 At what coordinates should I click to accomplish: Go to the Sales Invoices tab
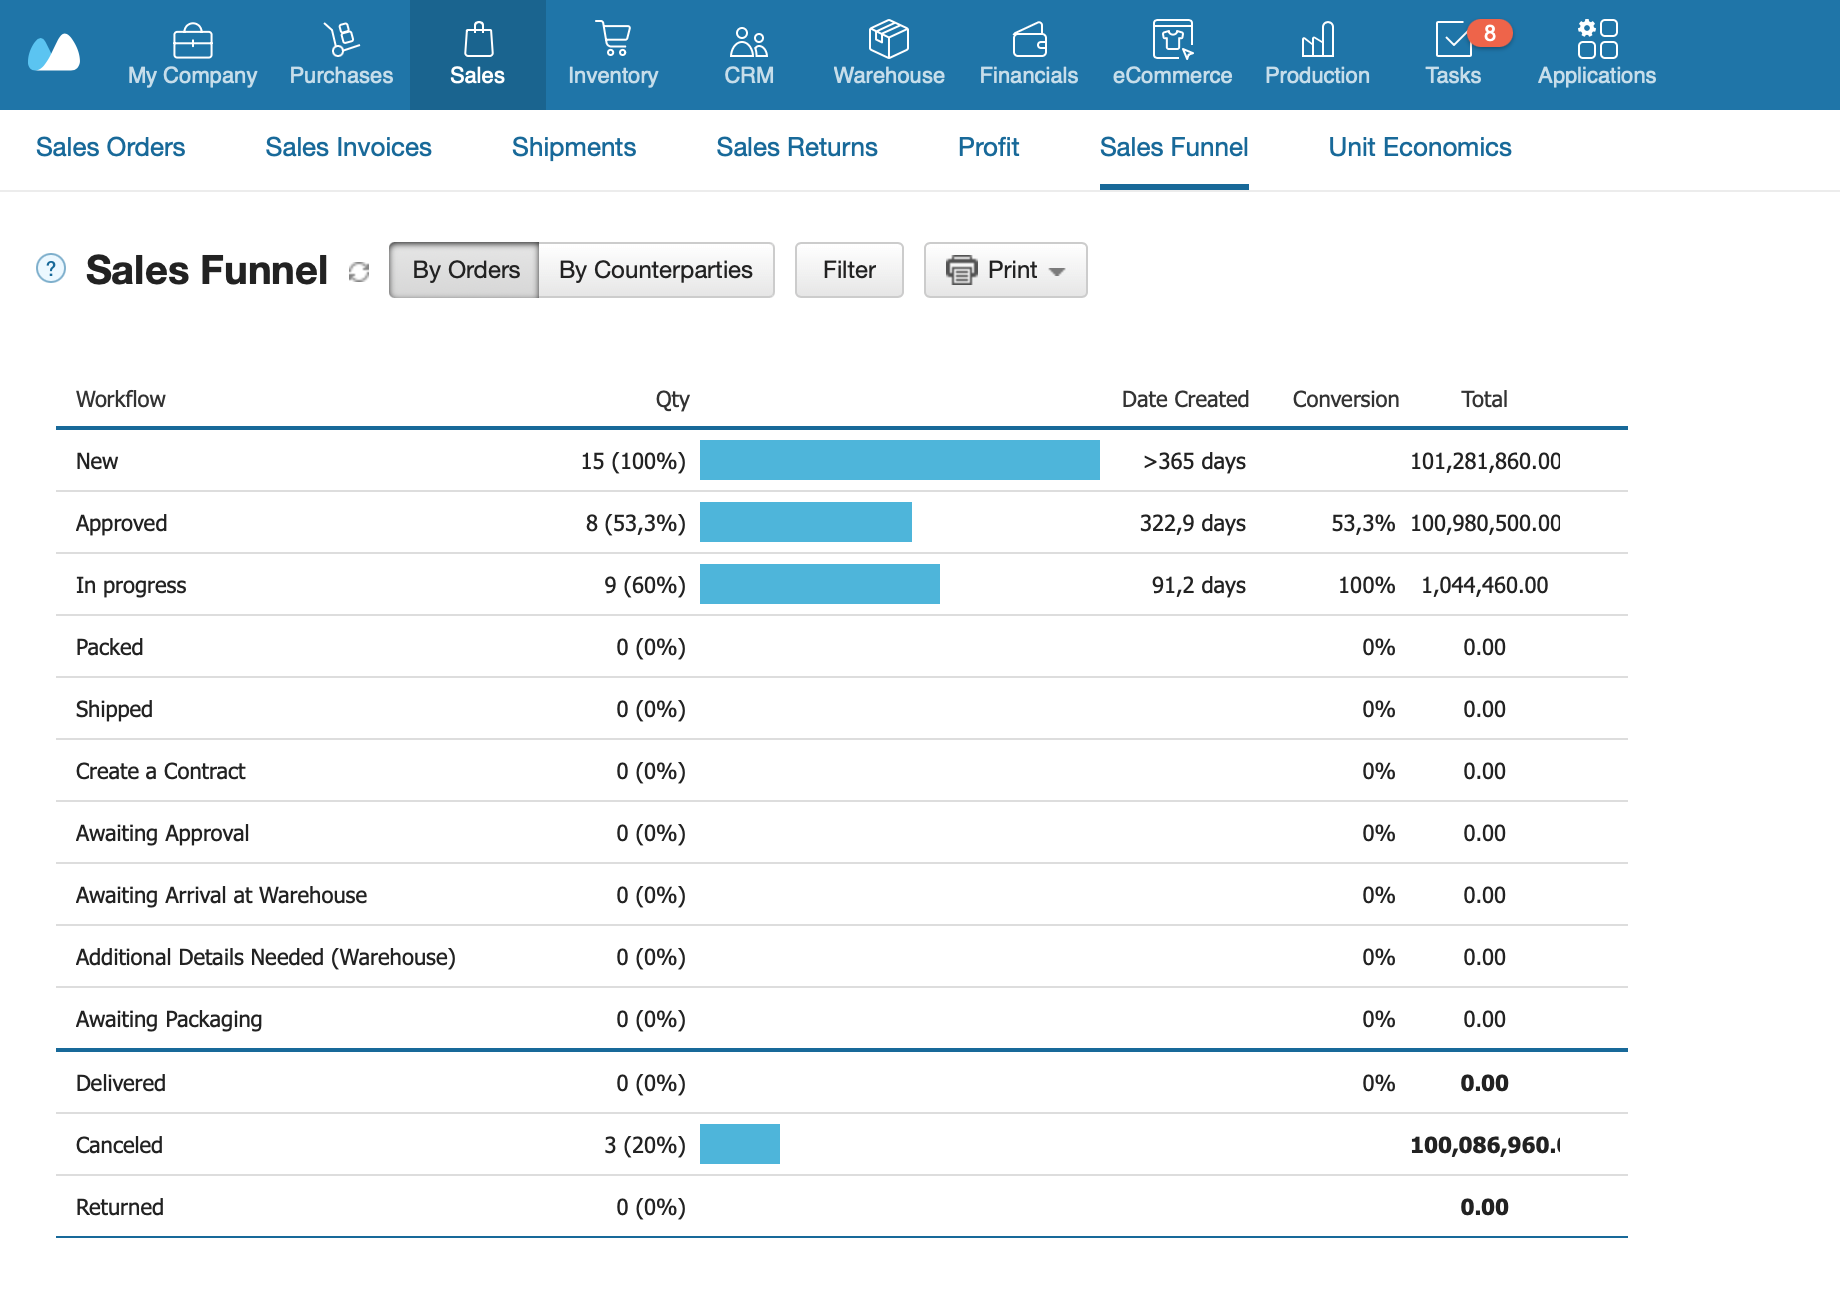point(348,147)
